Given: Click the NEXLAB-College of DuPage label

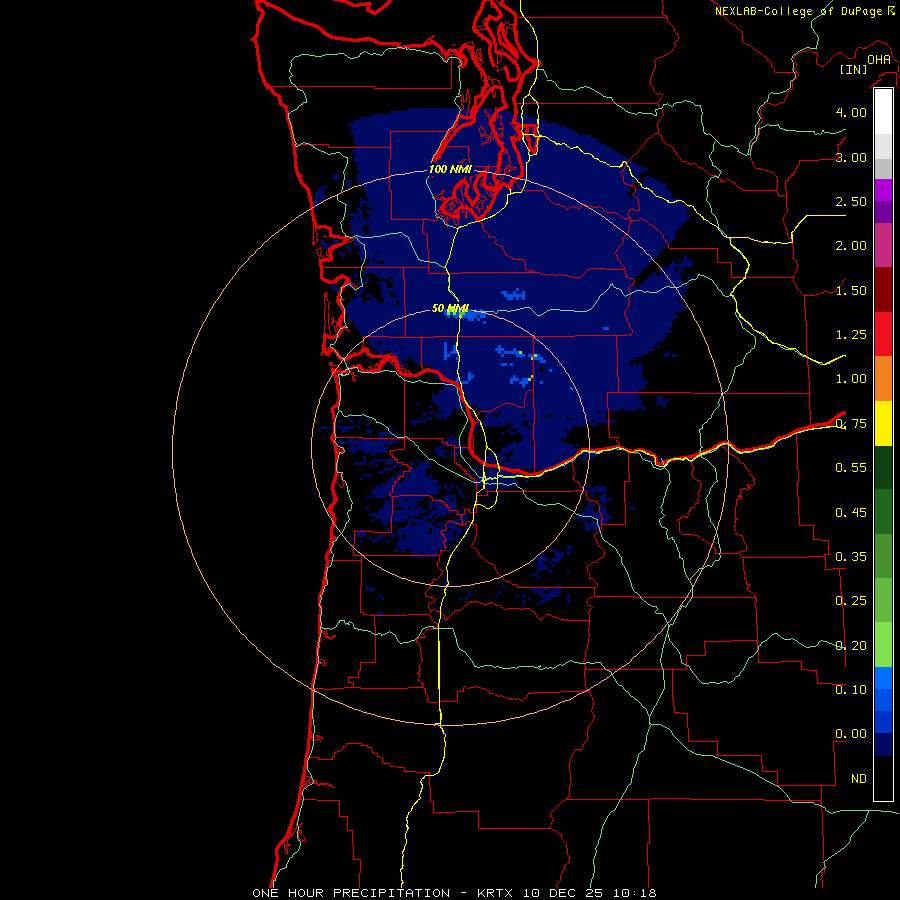Looking at the screenshot, I should click(798, 11).
